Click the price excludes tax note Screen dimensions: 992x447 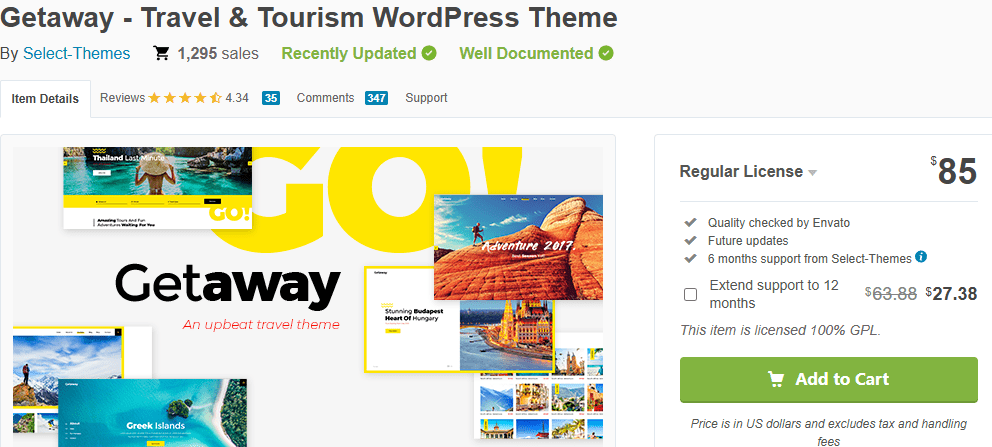(828, 432)
